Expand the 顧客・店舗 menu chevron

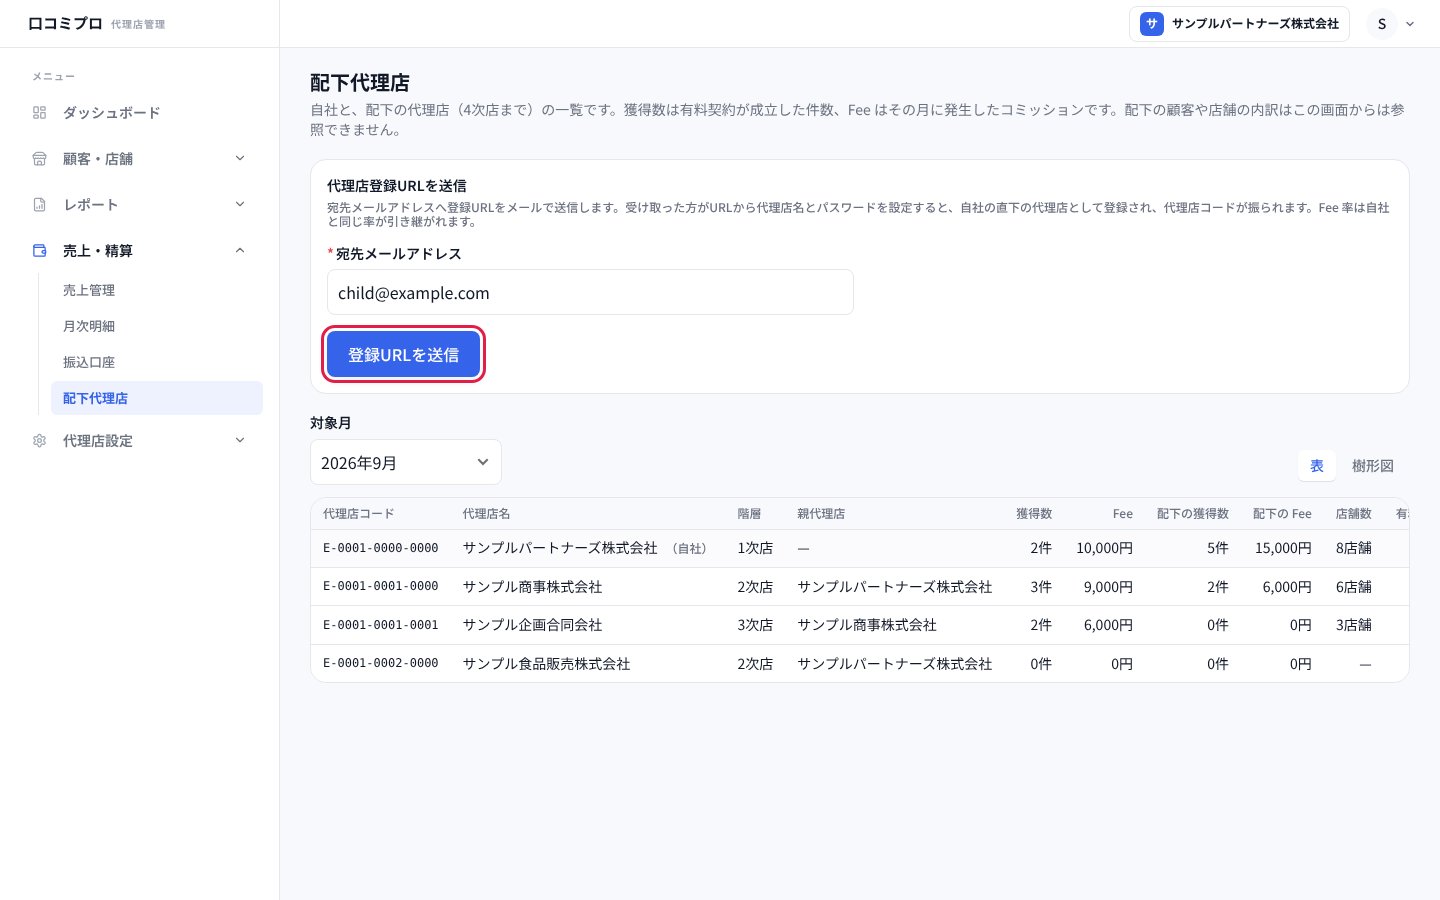coord(240,158)
